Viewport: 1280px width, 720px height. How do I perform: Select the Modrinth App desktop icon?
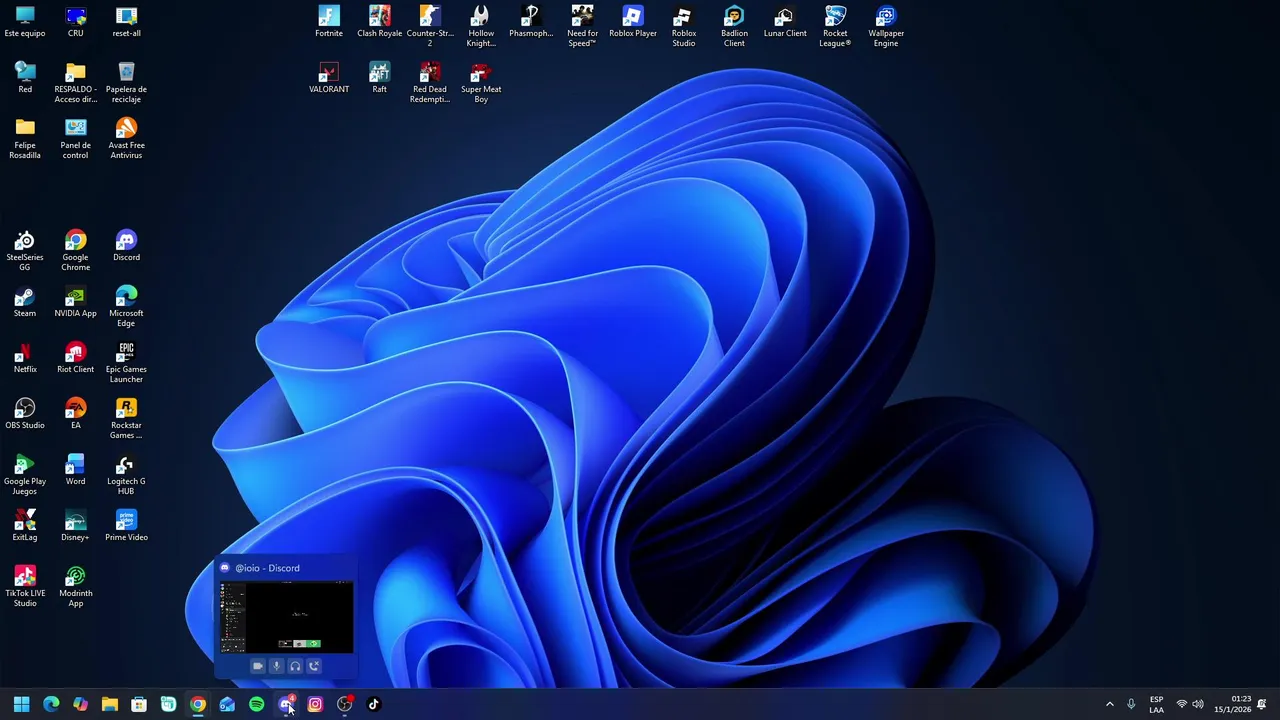coord(76,586)
